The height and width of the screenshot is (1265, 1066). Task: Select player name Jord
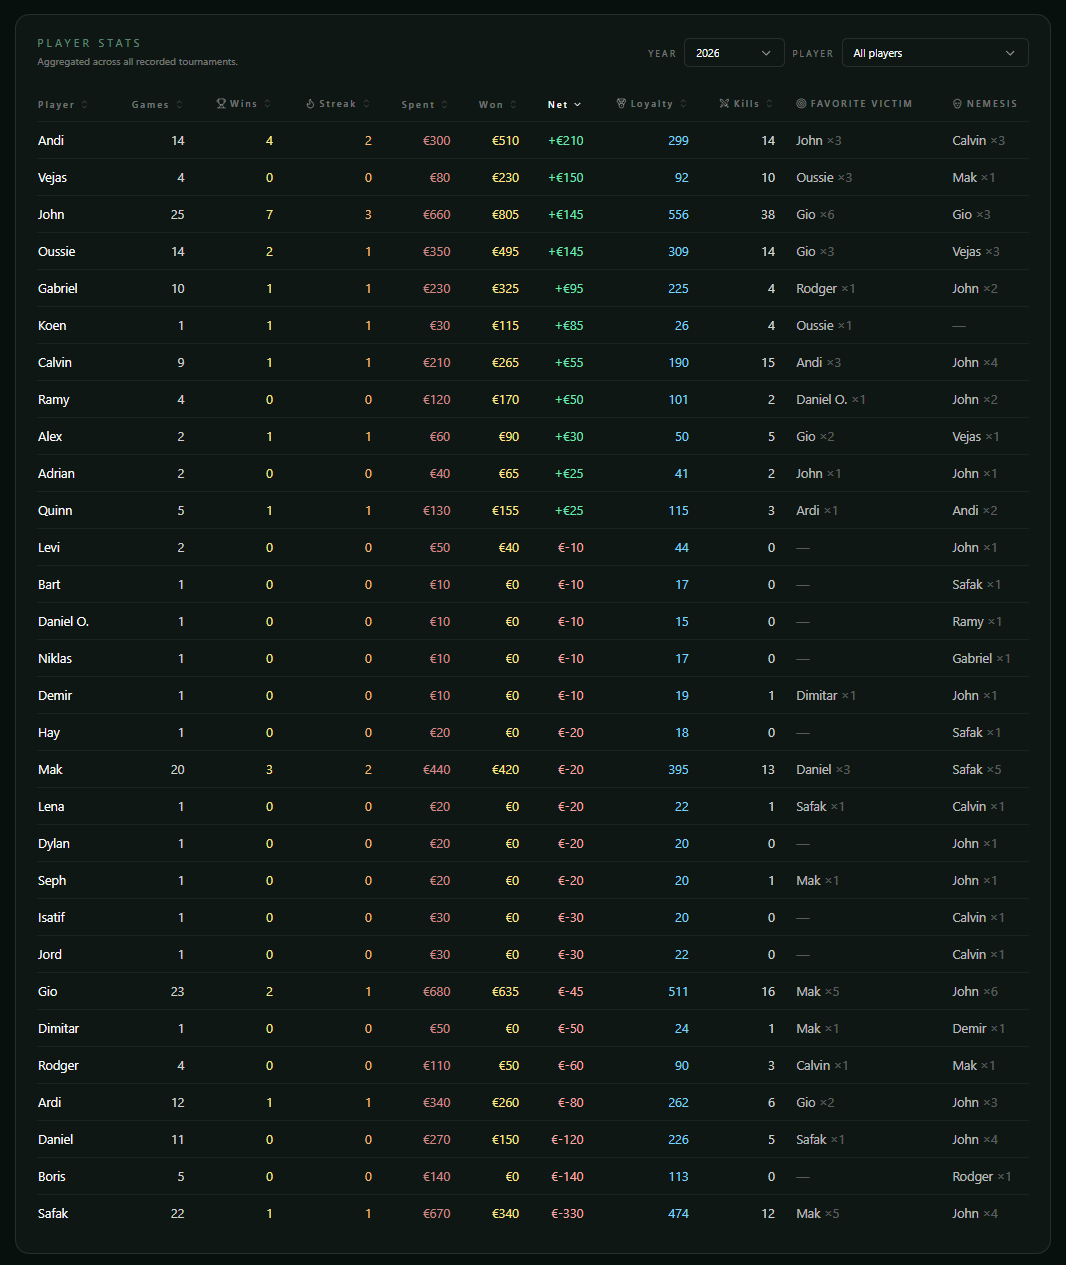(x=50, y=955)
